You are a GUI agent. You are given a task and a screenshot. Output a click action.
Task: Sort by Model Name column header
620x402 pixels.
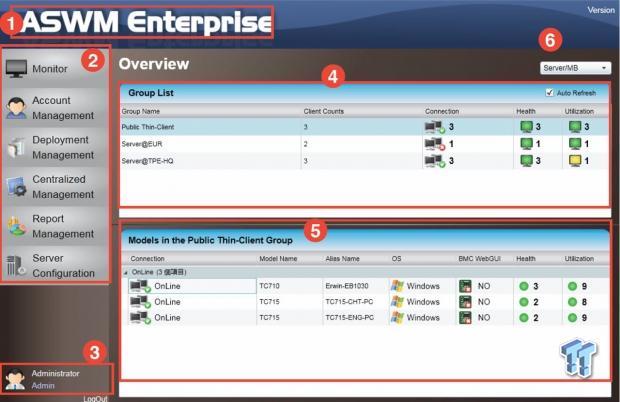[x=278, y=259]
